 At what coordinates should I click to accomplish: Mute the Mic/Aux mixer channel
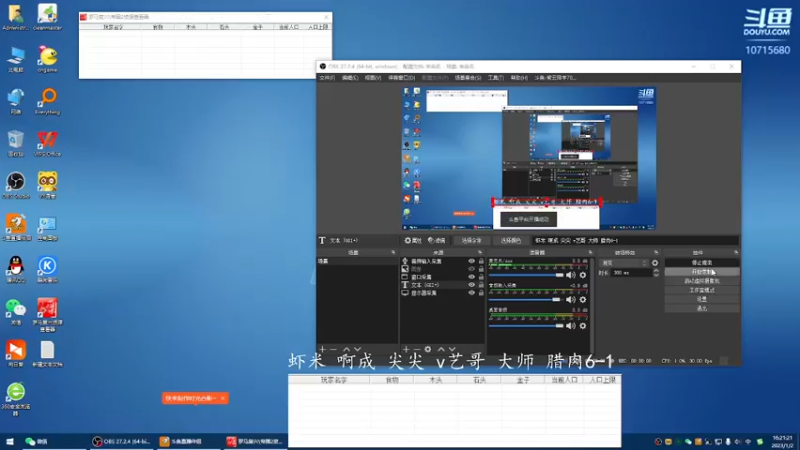pos(570,275)
